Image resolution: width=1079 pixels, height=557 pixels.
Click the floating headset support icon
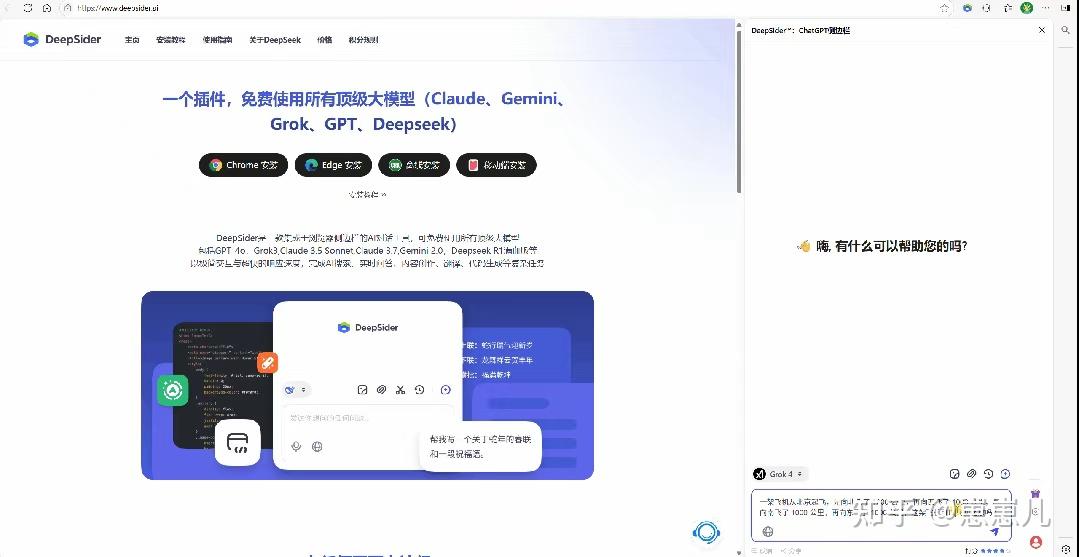706,532
